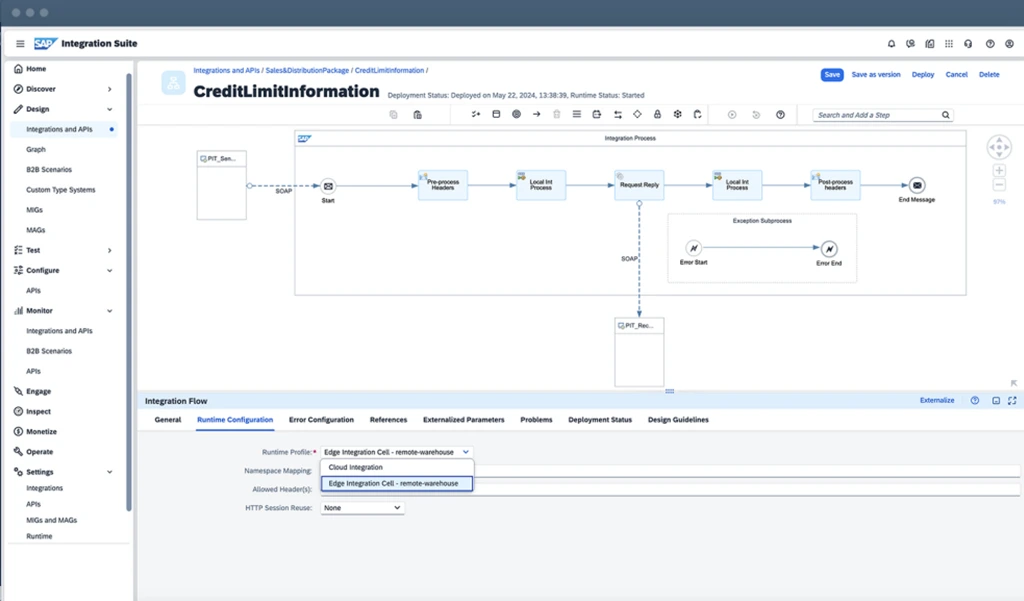Viewport: 1024px width, 601px height.
Task: Zoom out the canvas with minus button
Action: click(x=999, y=186)
